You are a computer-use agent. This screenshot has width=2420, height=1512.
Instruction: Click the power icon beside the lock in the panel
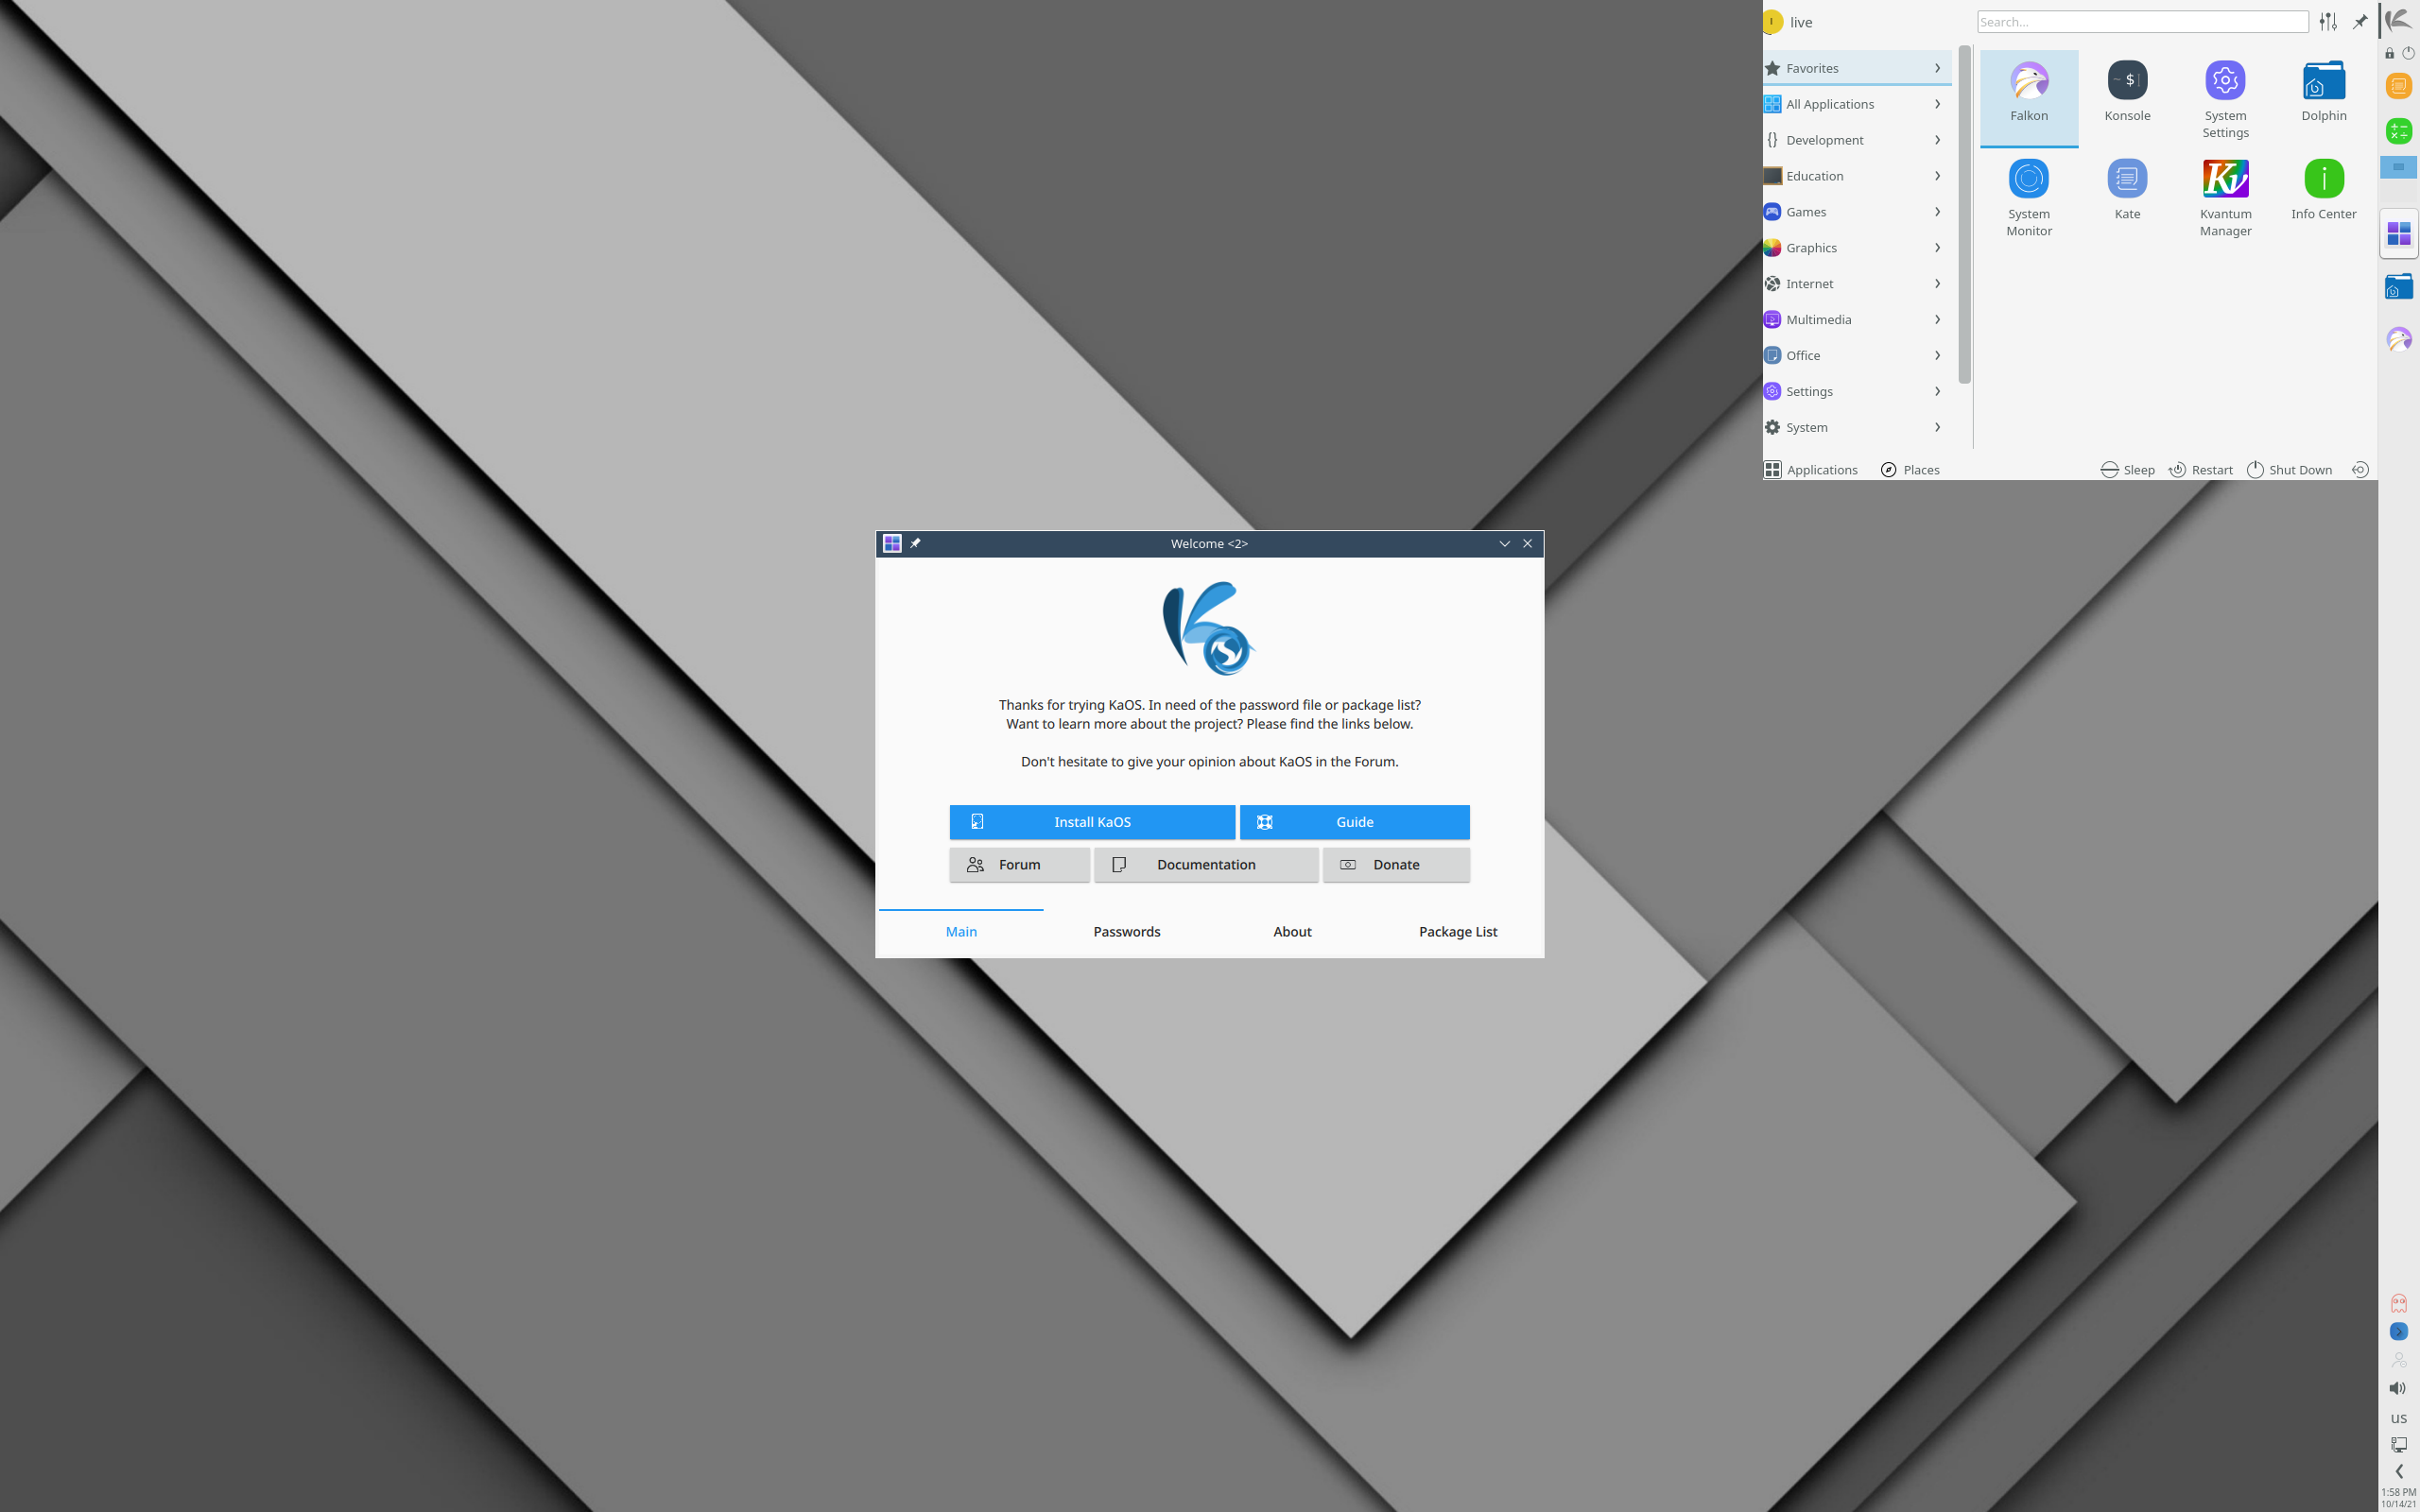pyautogui.click(x=2408, y=53)
